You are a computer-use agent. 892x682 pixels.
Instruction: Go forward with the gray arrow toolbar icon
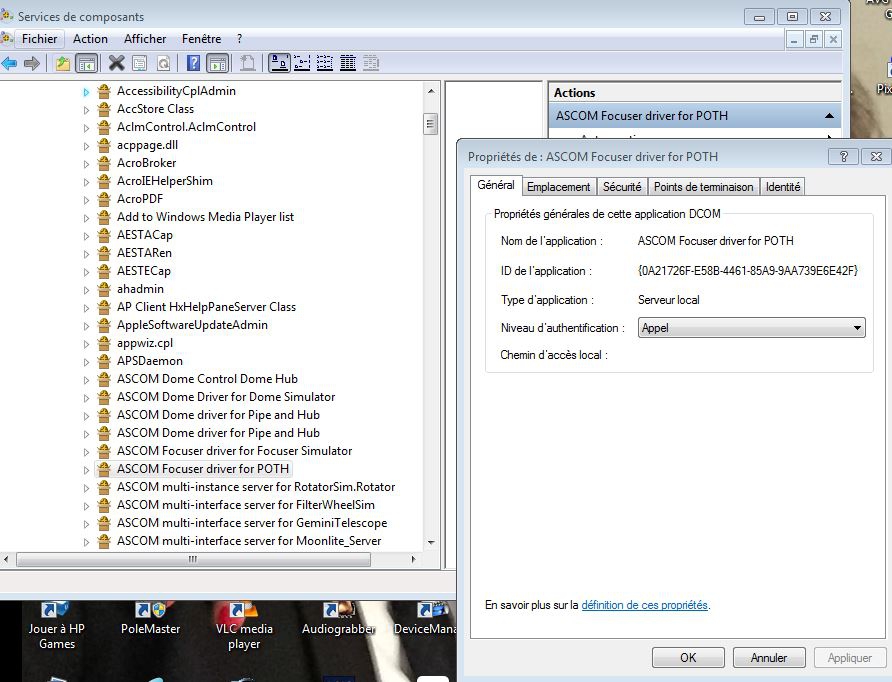(32, 63)
